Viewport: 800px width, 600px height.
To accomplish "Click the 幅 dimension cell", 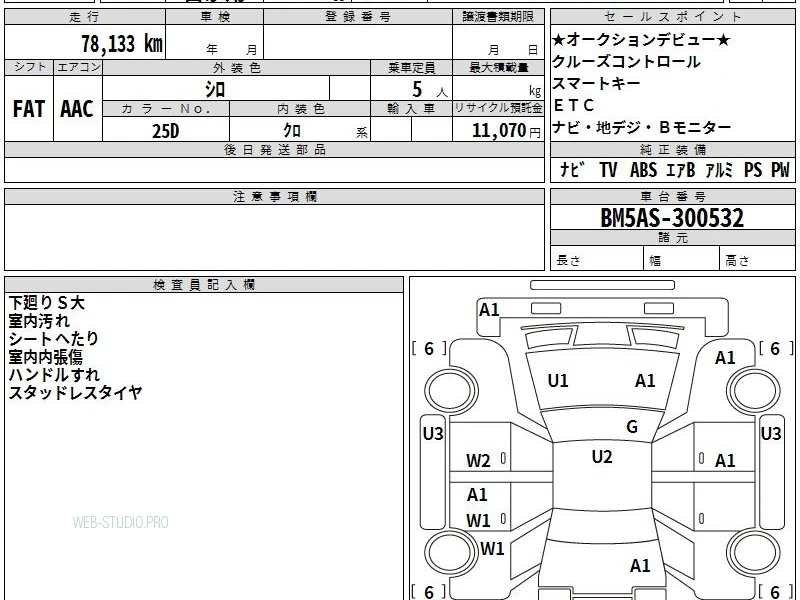I will click(x=682, y=260).
